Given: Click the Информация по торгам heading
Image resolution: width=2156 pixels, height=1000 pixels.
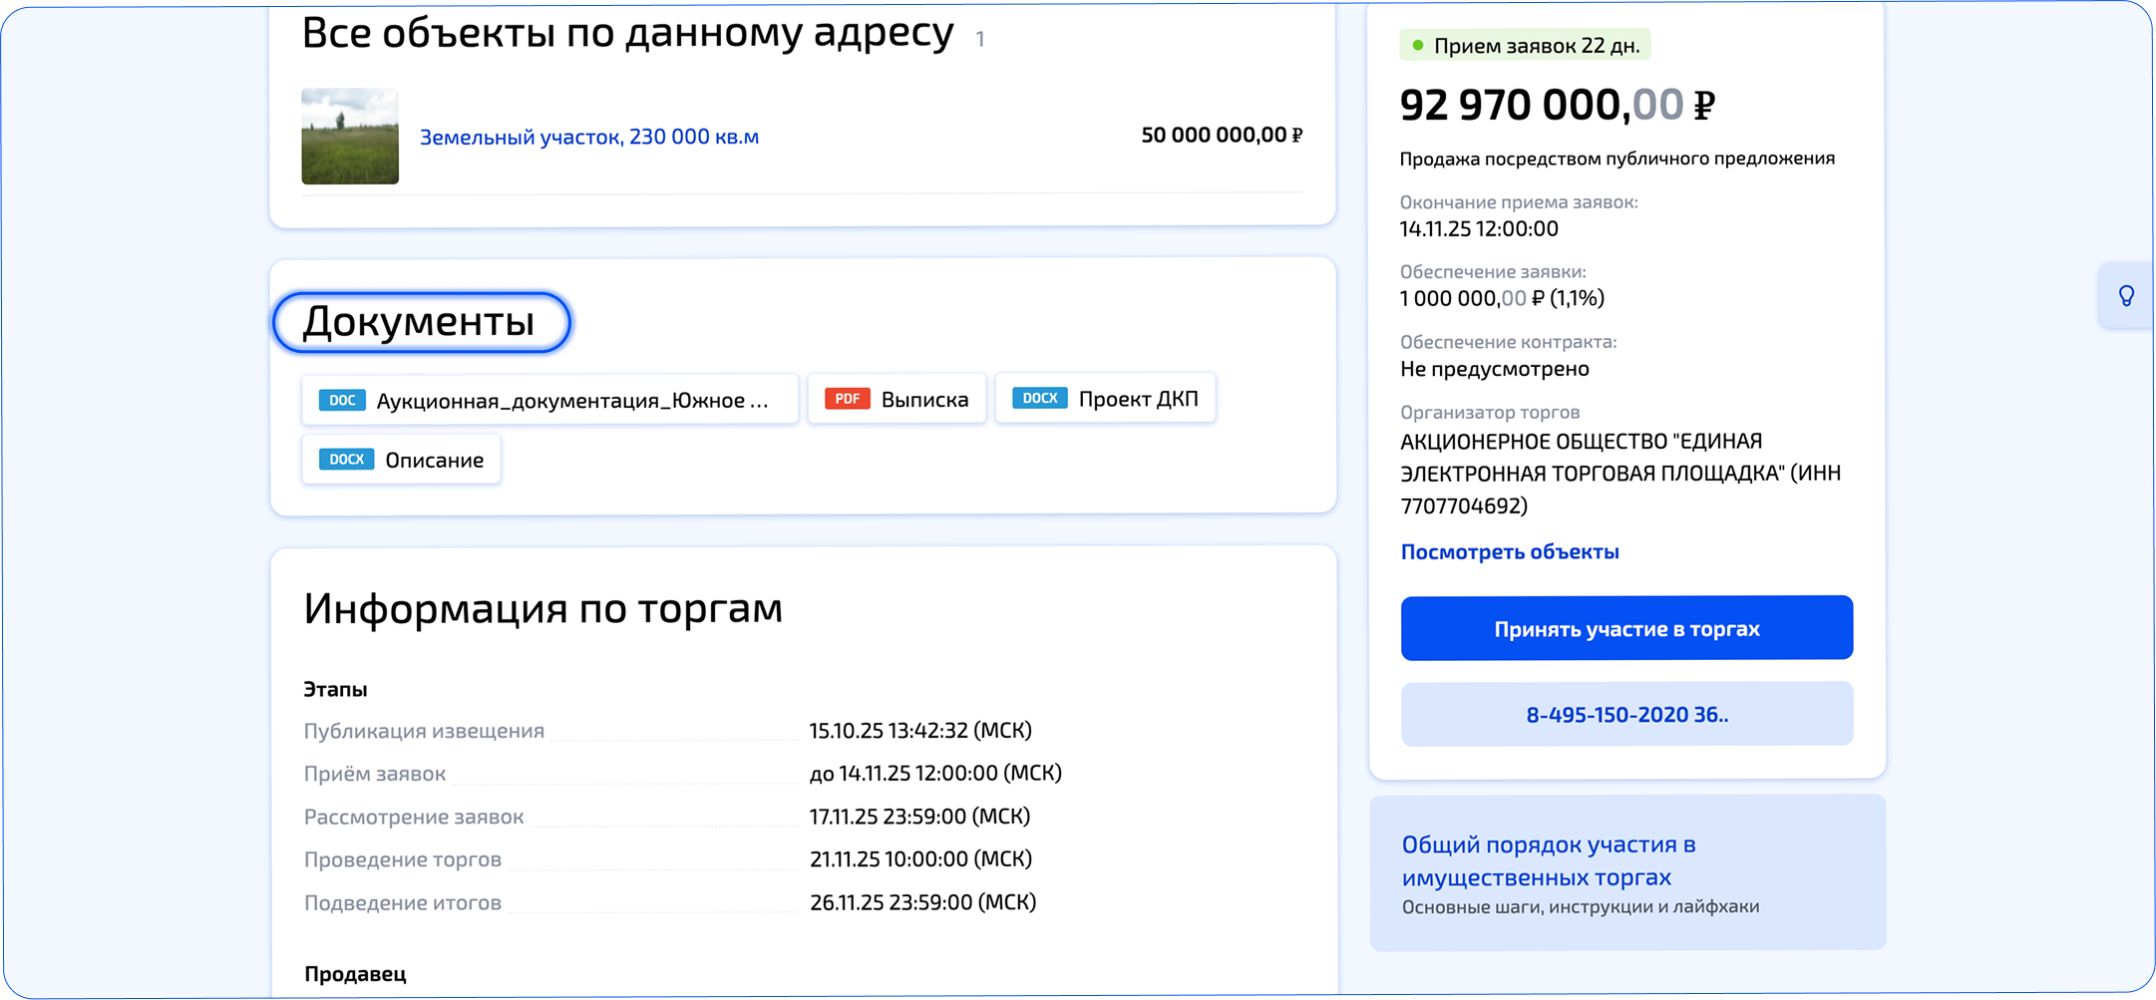Looking at the screenshot, I should pos(543,608).
